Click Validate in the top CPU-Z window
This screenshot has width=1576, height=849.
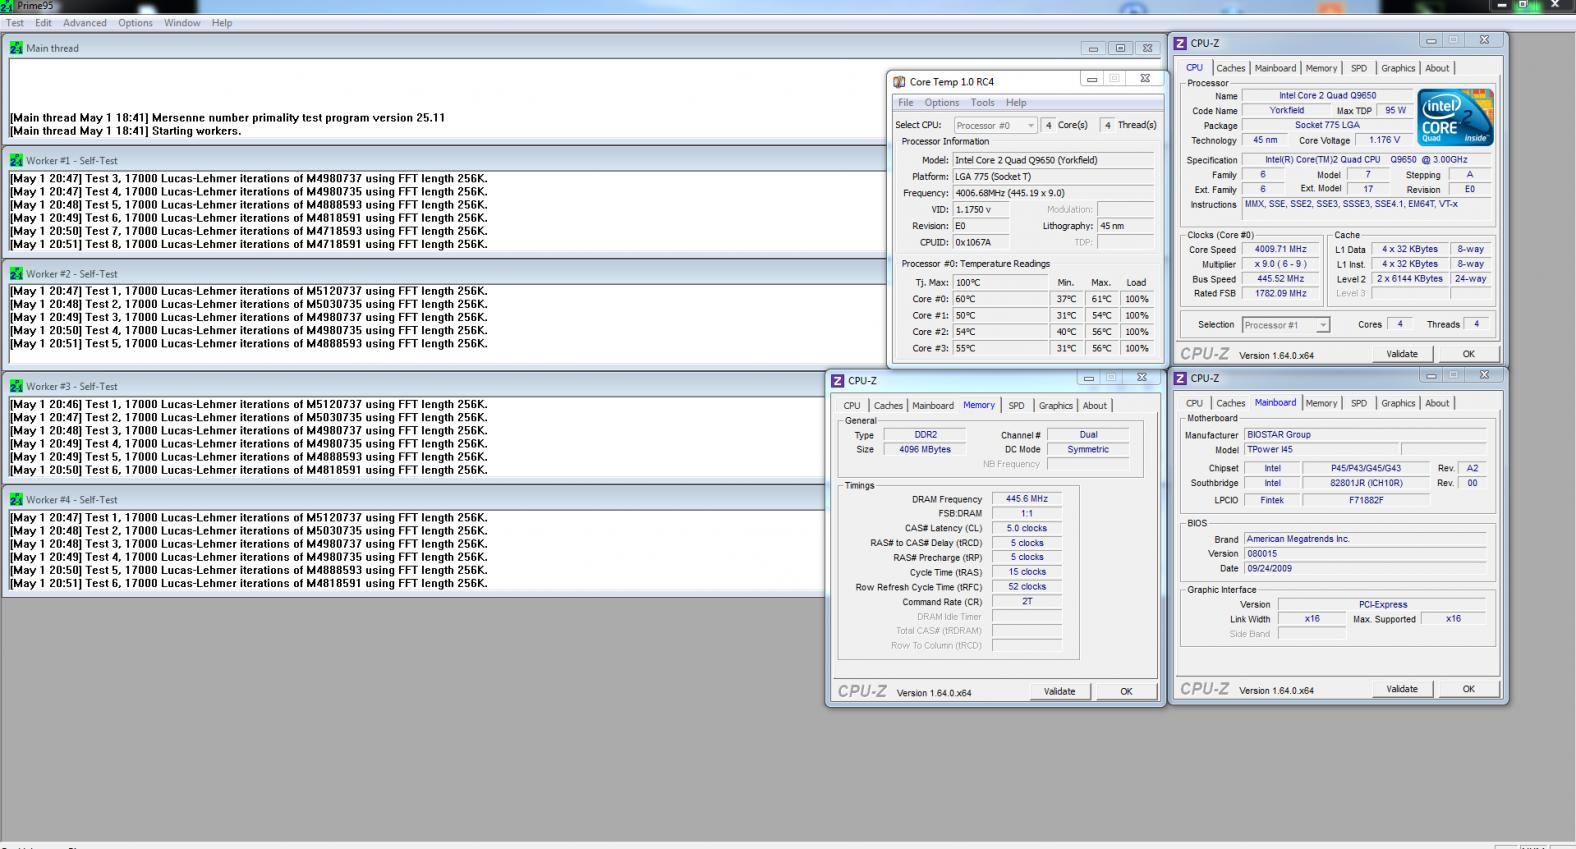[x=1401, y=354]
